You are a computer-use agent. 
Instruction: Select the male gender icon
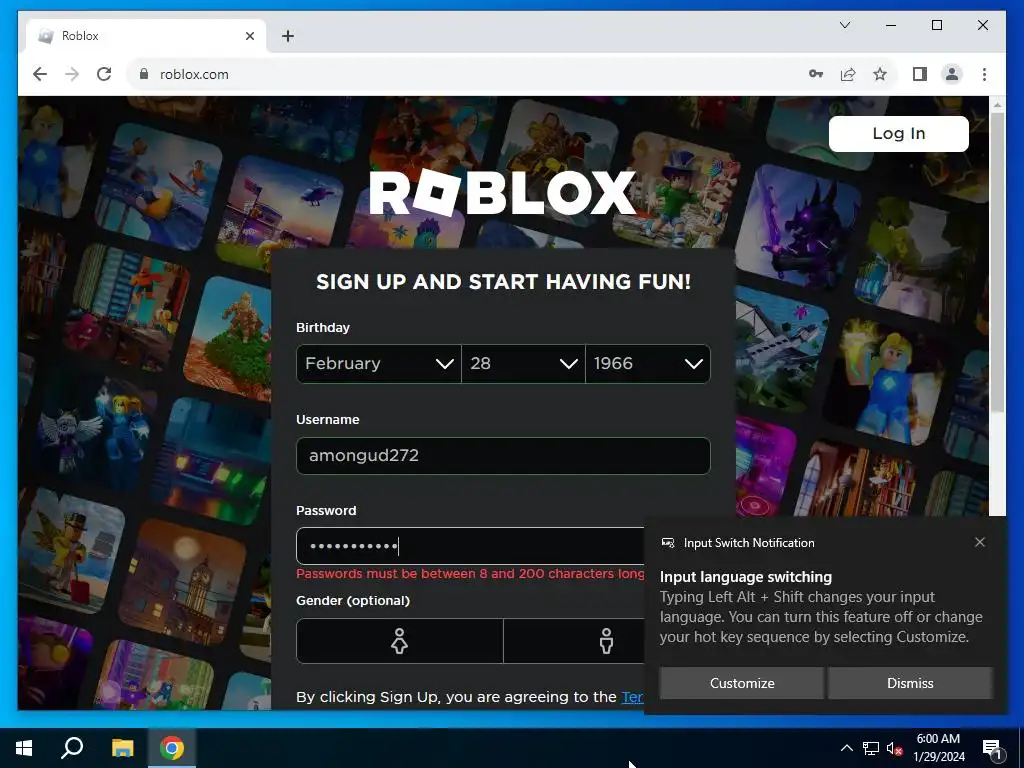click(607, 641)
